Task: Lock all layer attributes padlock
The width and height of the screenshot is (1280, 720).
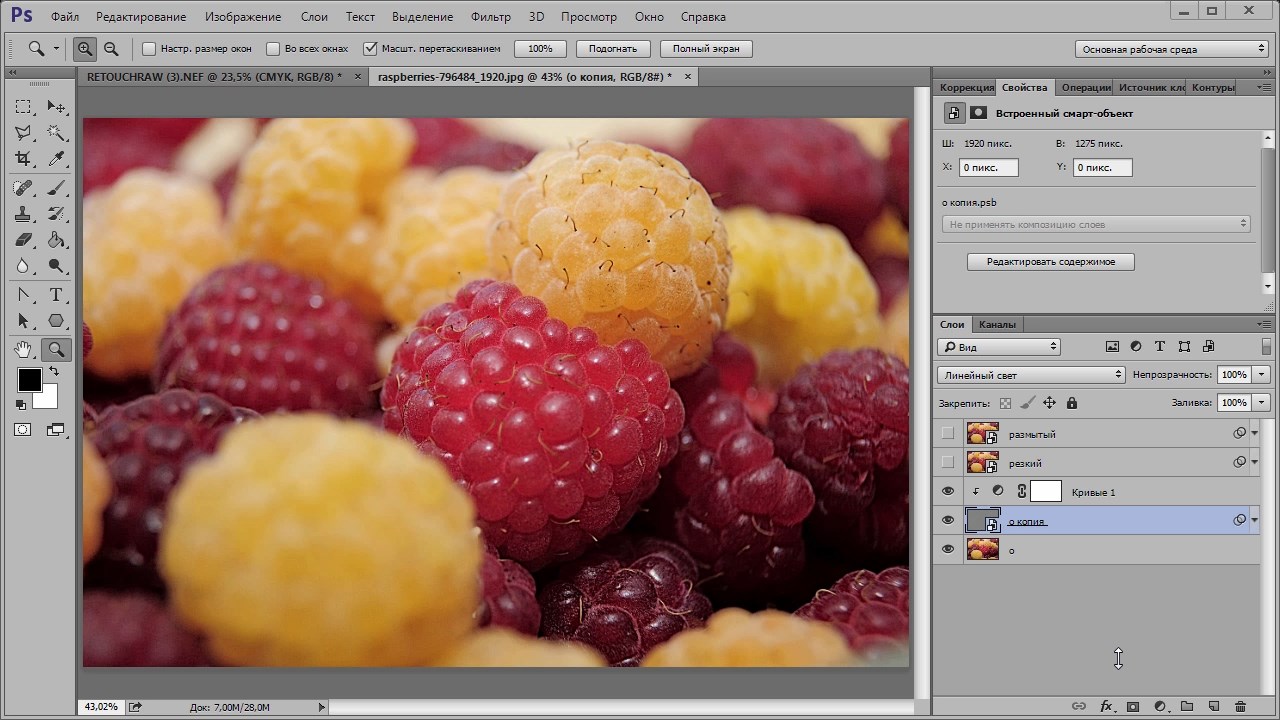Action: click(x=1072, y=403)
